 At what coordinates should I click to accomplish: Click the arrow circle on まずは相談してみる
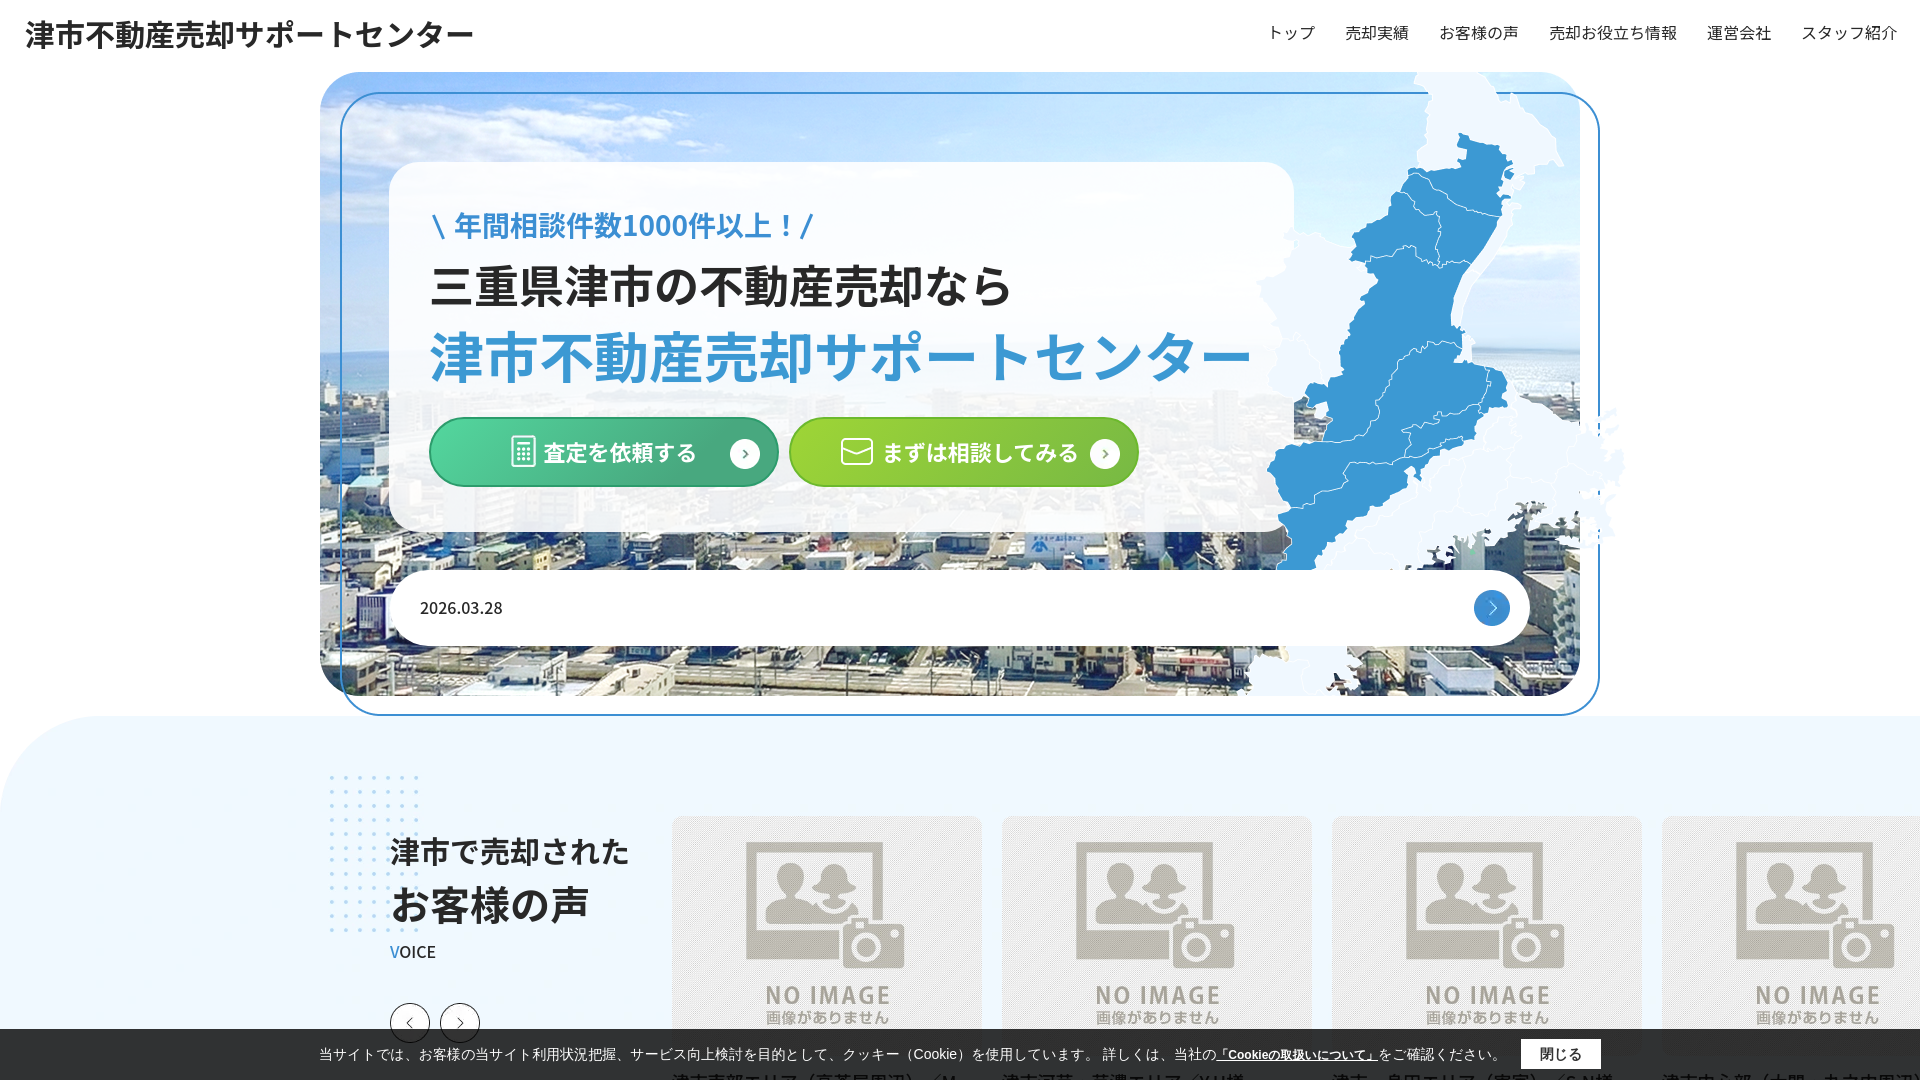click(1105, 454)
